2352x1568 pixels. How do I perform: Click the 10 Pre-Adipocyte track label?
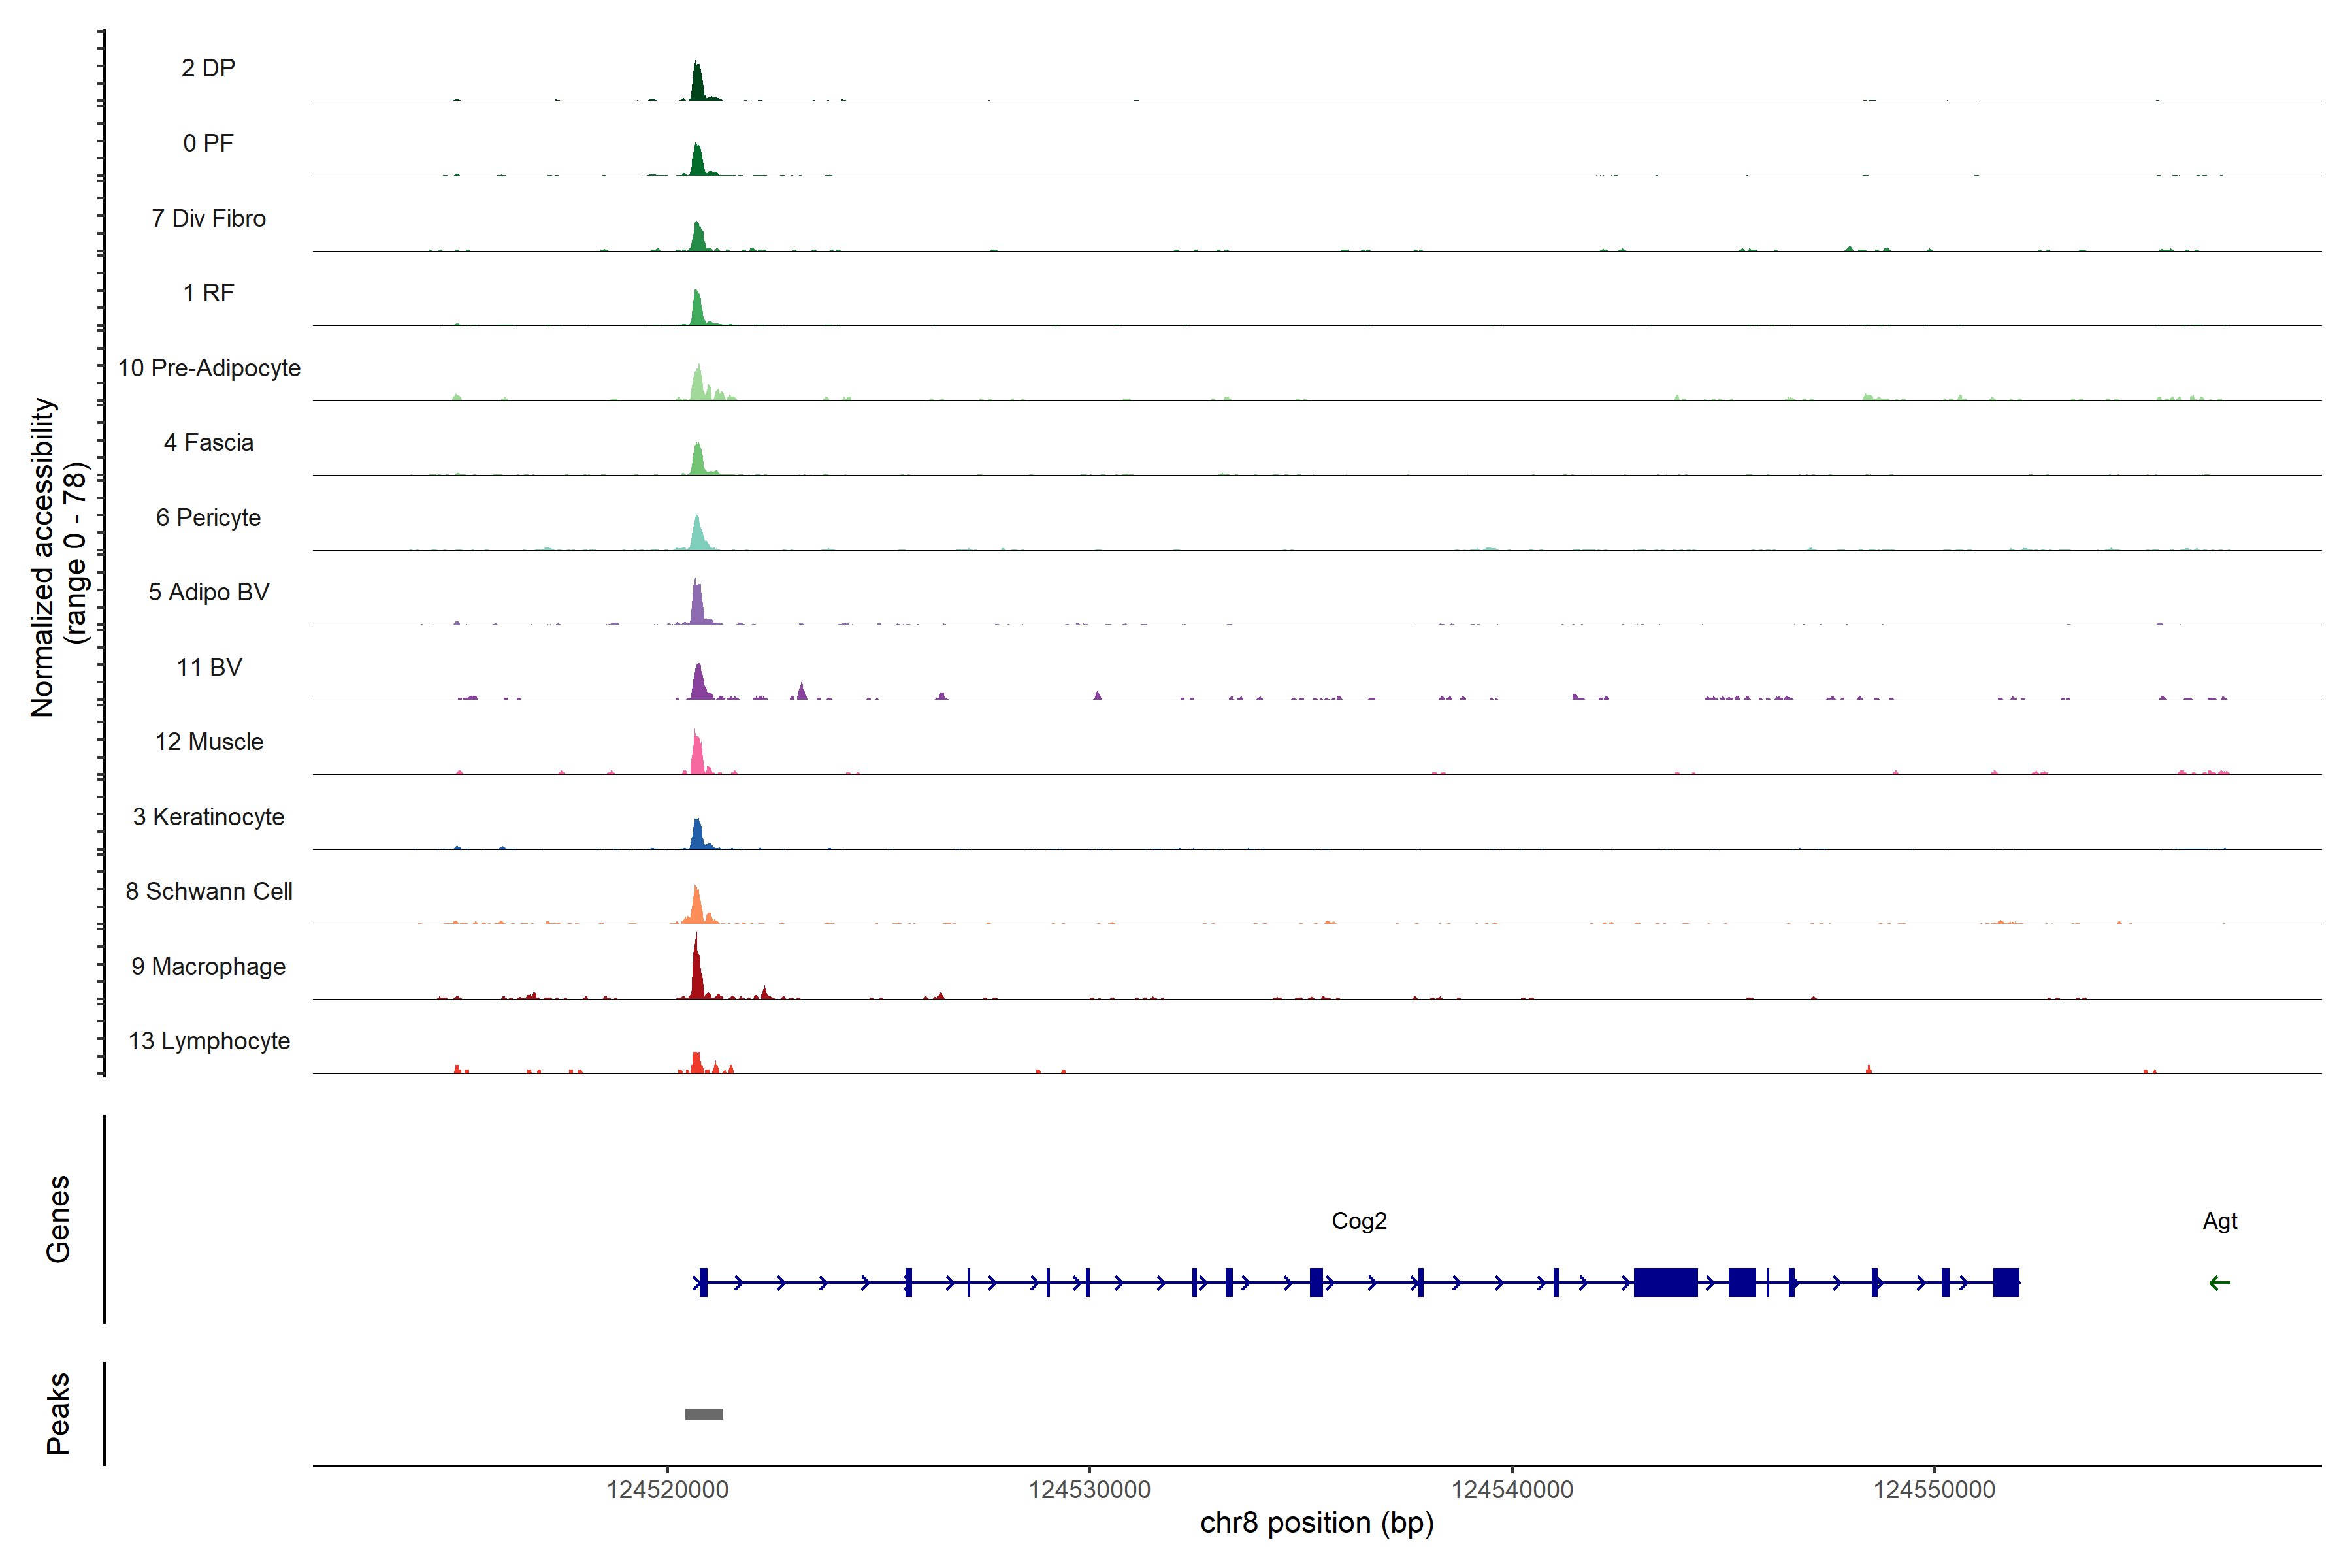(x=209, y=368)
